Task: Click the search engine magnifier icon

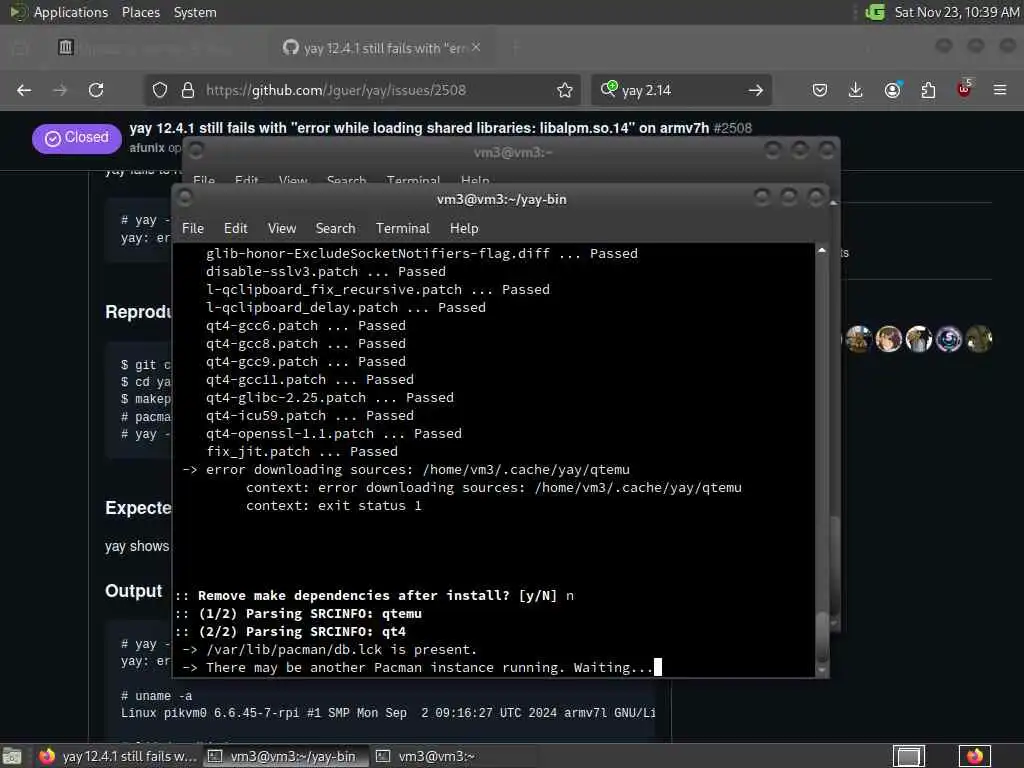Action: 609,89
